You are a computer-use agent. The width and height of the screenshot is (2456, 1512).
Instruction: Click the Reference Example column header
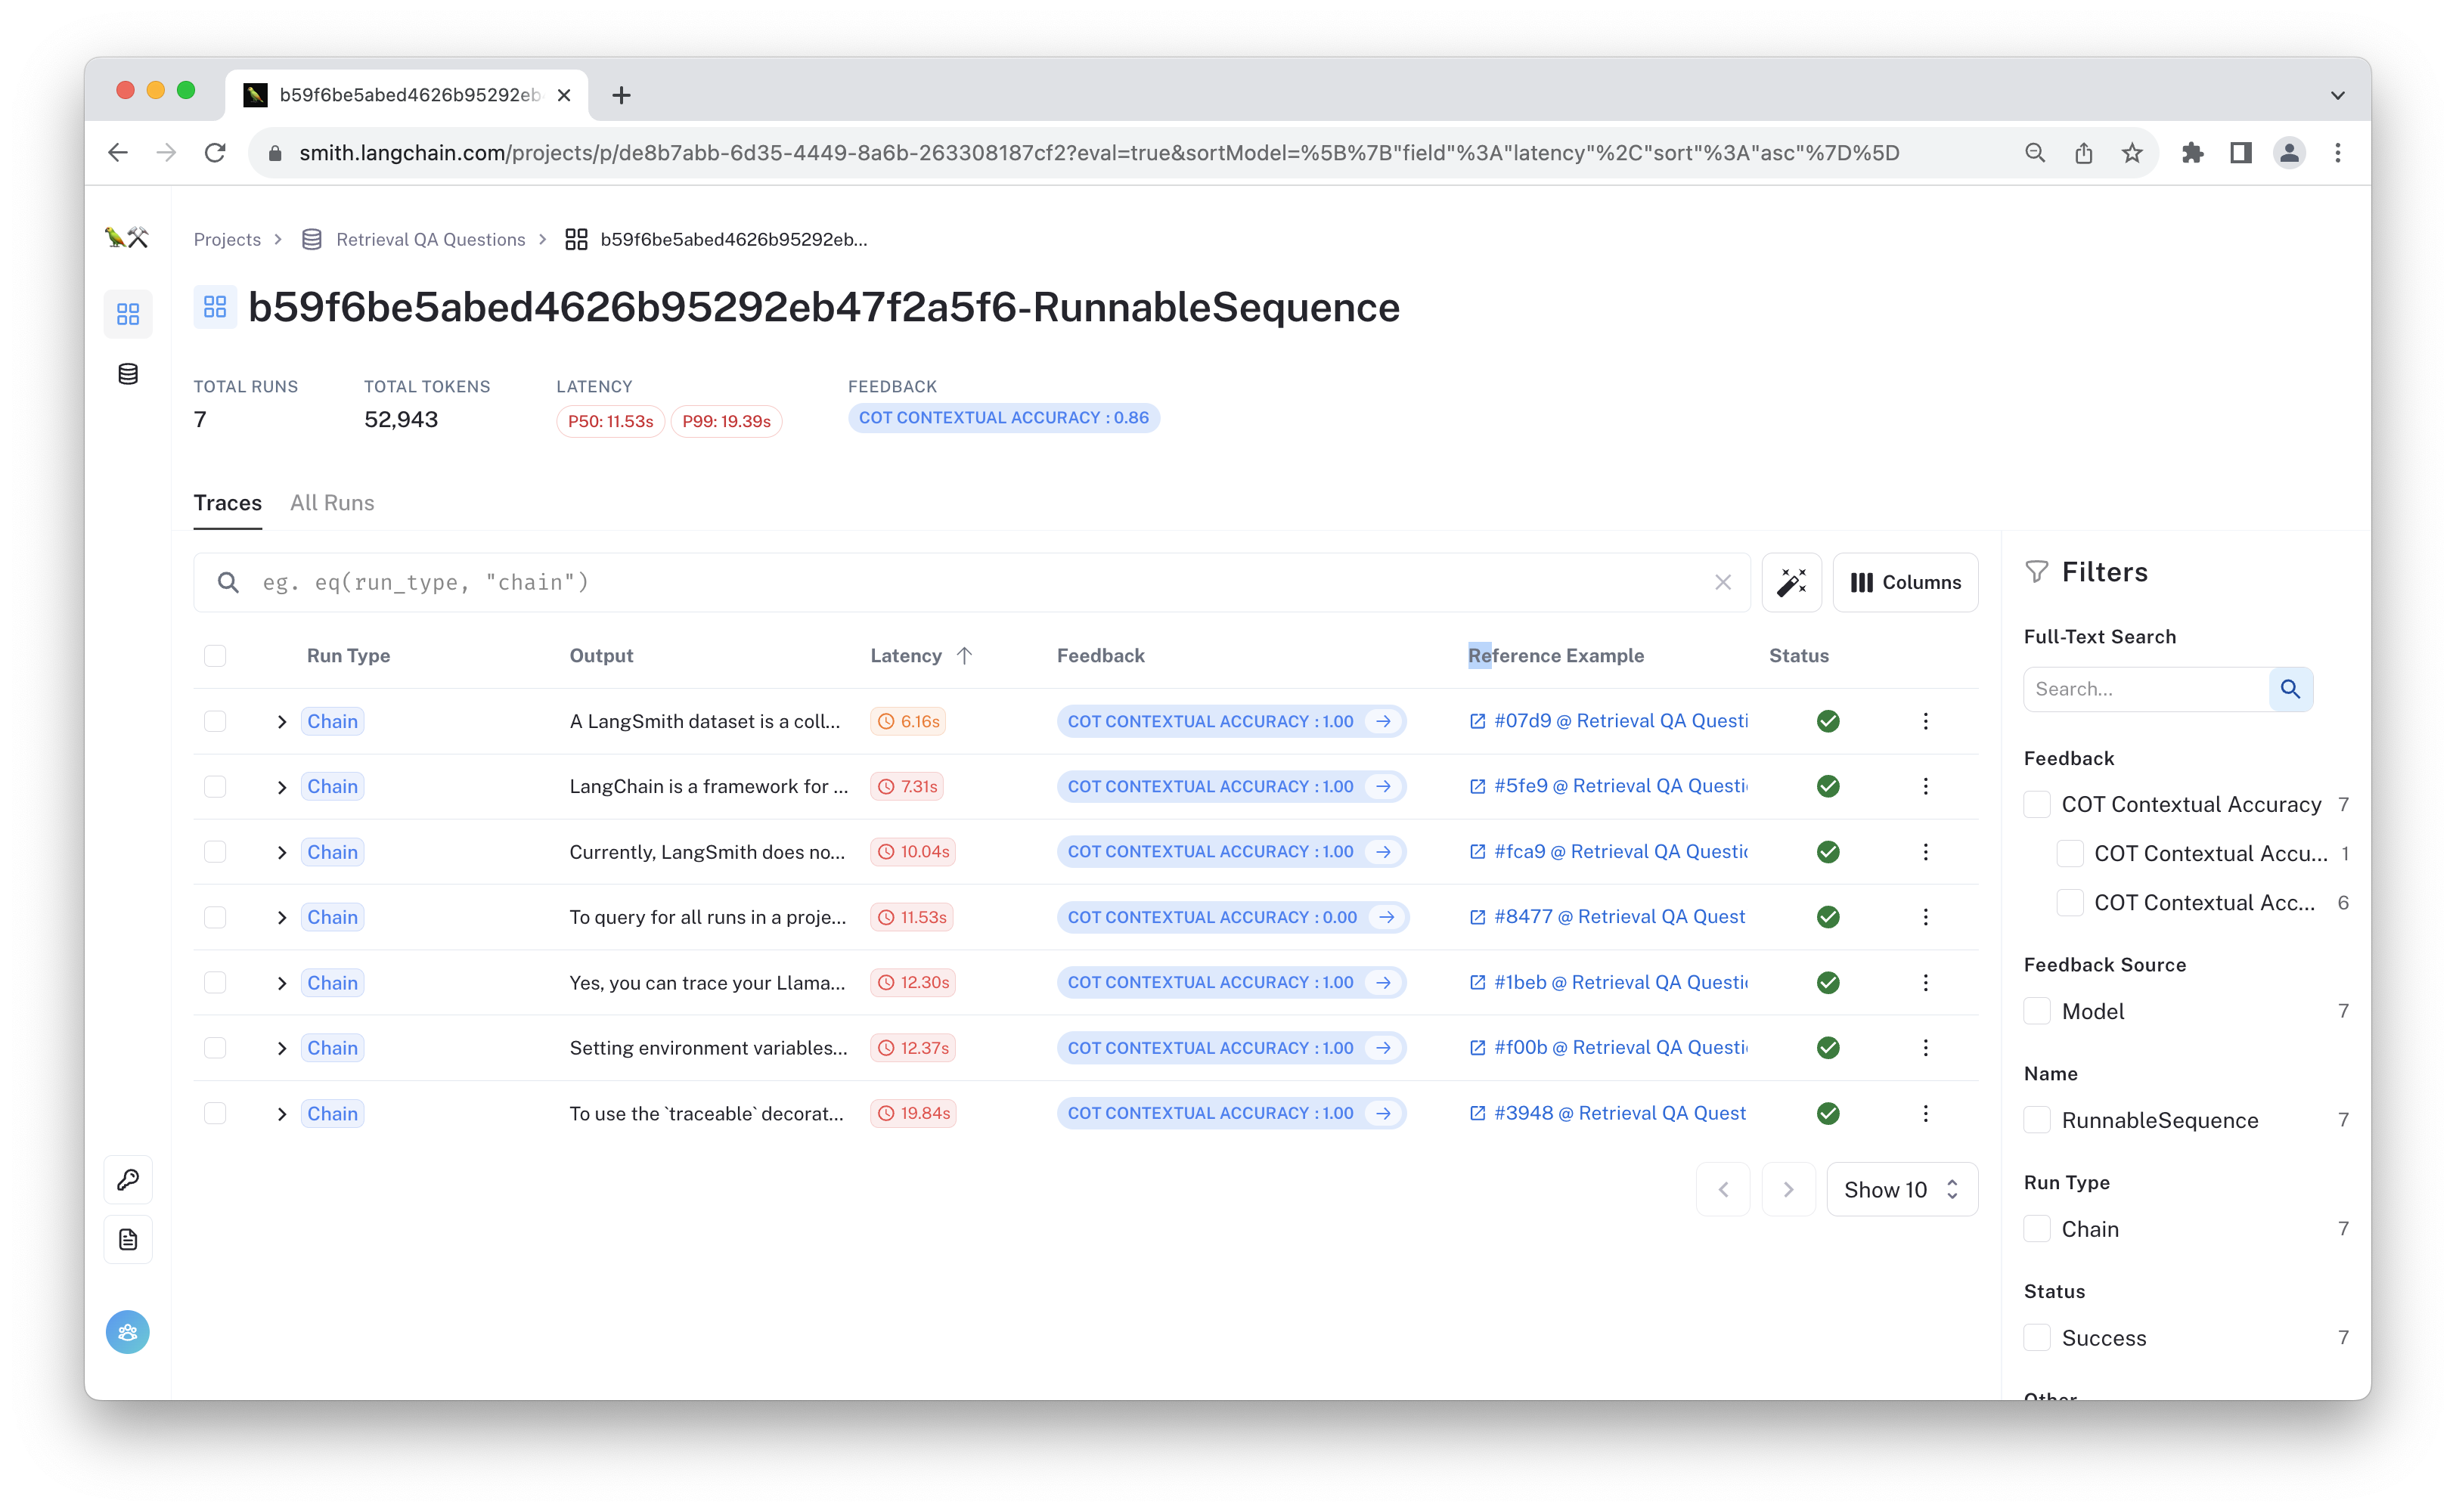(x=1555, y=656)
